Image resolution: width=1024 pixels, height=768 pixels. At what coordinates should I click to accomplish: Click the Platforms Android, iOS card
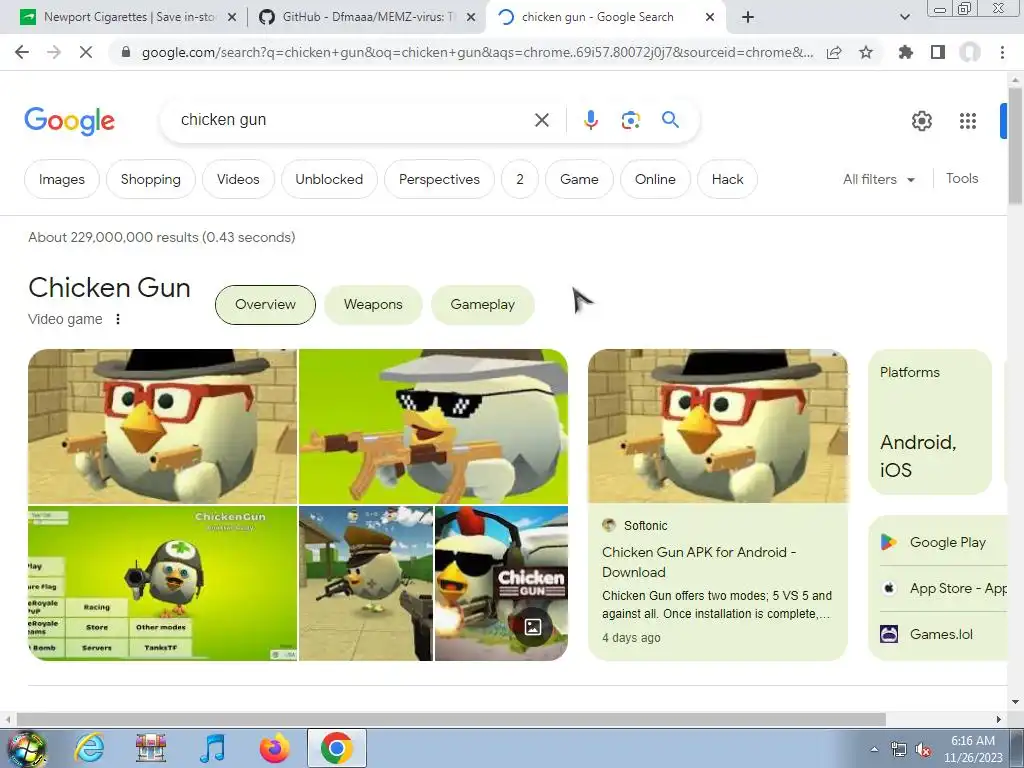tap(930, 422)
